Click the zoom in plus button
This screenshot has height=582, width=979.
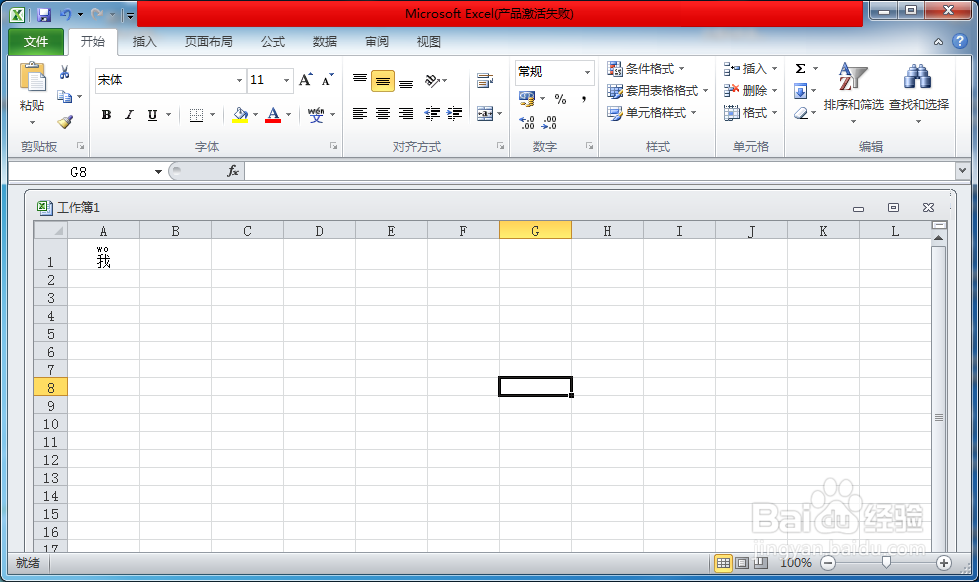point(943,563)
